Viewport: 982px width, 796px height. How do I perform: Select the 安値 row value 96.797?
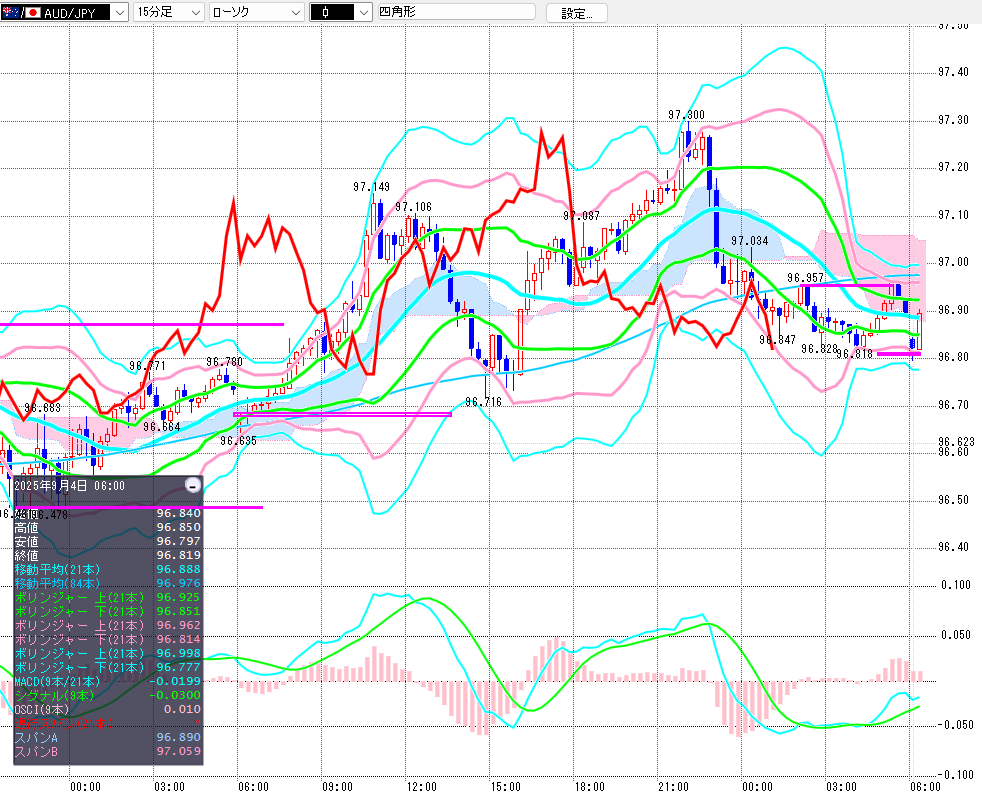[178, 541]
